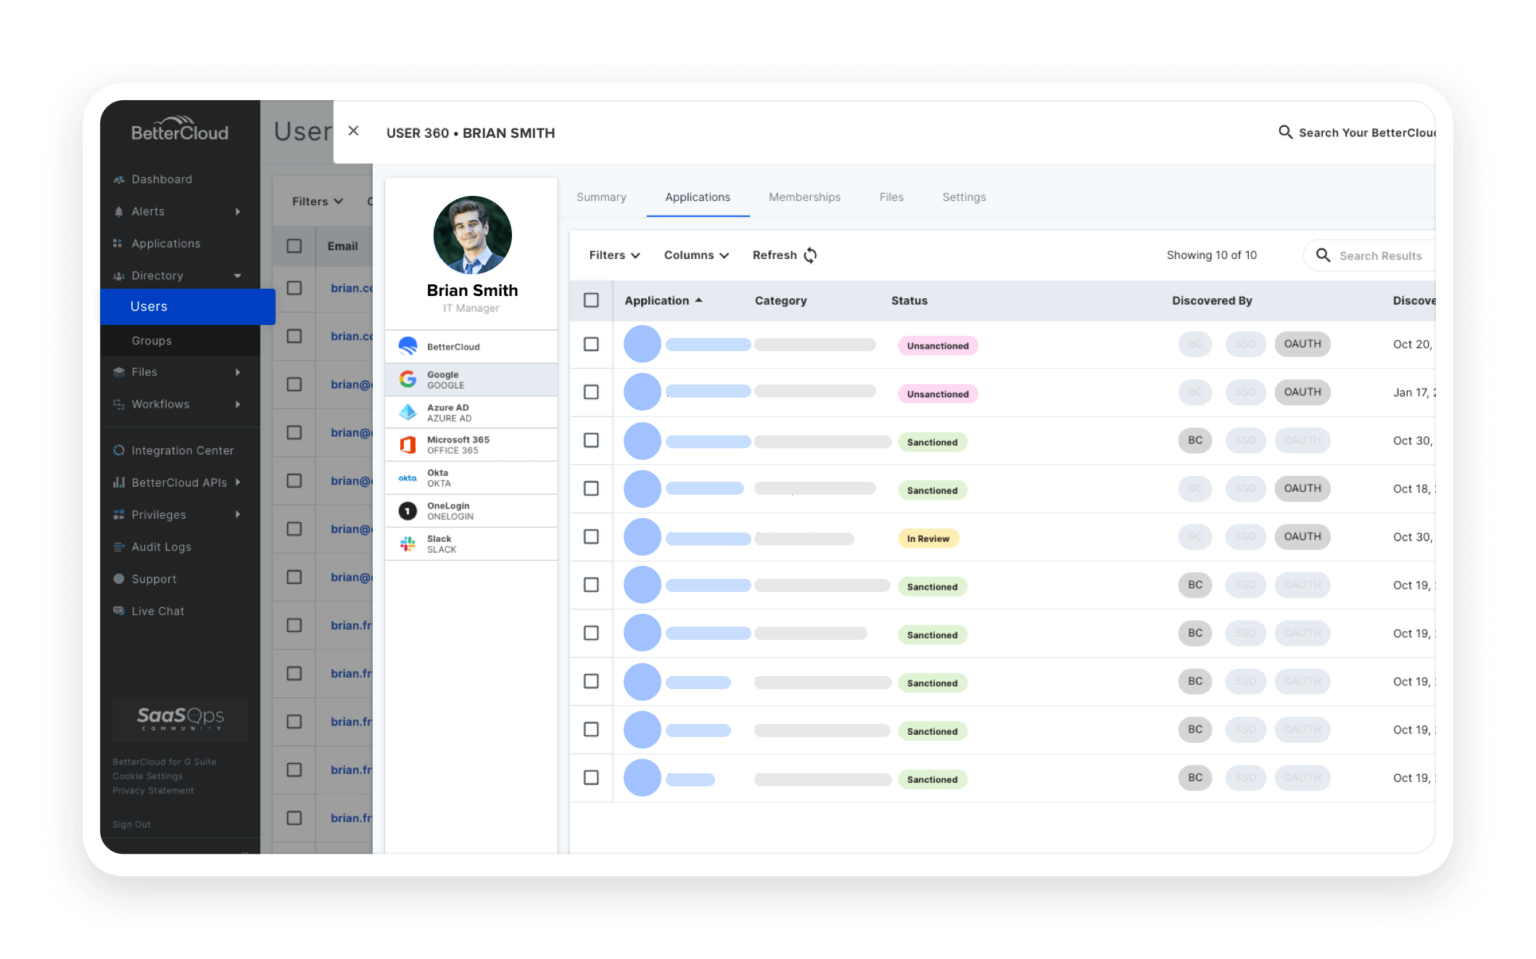
Task: Expand the Directory section
Action: pyautogui.click(x=157, y=275)
